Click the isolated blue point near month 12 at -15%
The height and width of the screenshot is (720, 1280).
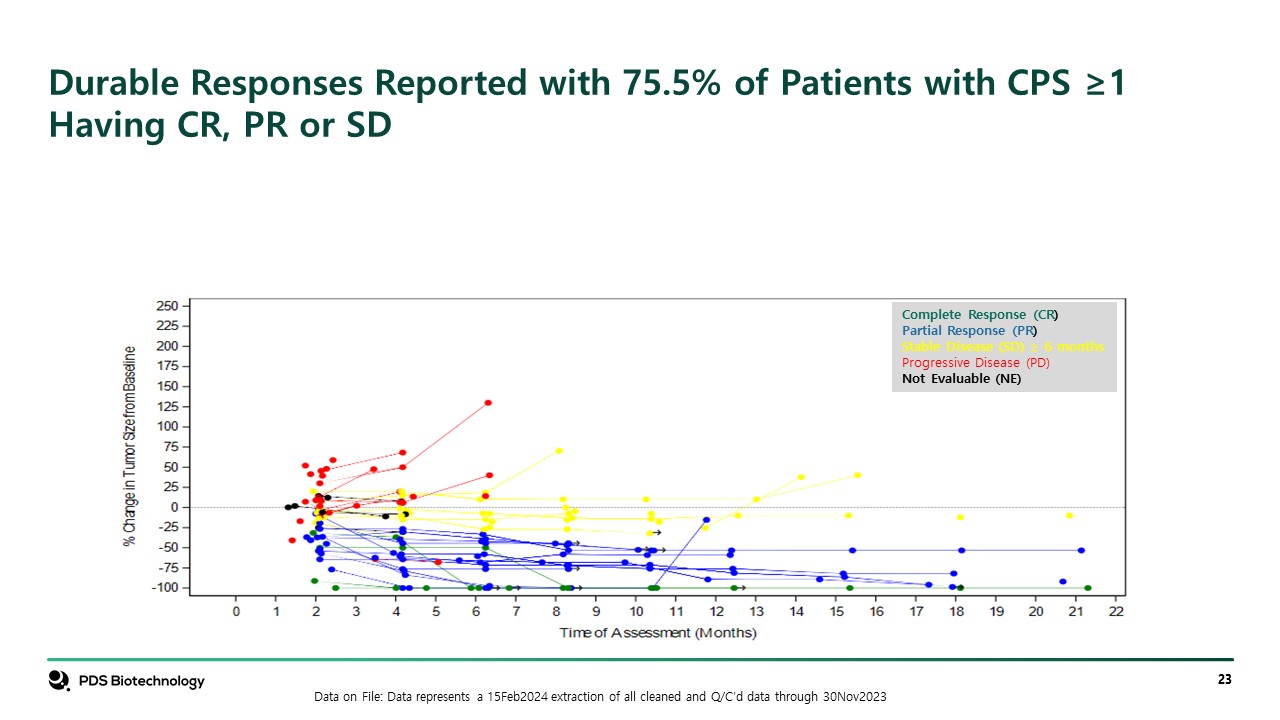click(x=706, y=520)
